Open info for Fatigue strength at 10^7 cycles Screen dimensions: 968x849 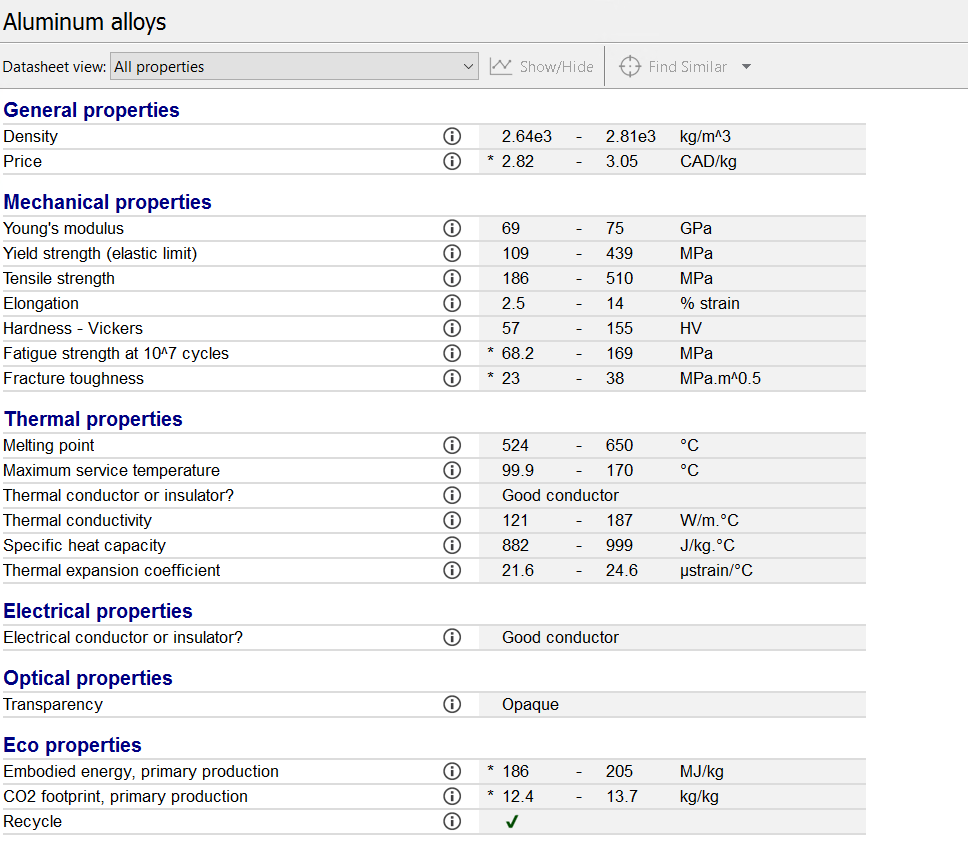[x=451, y=353]
